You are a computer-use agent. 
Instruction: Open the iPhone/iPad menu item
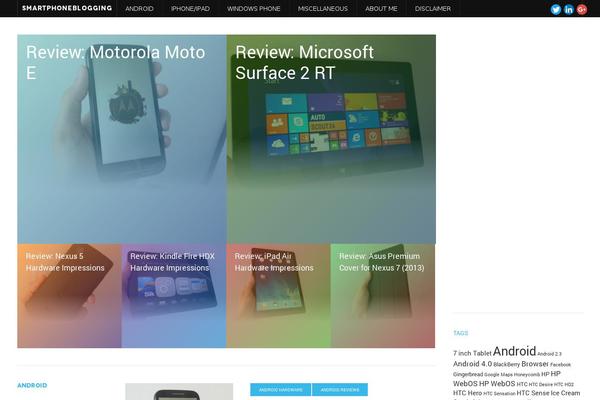pyautogui.click(x=190, y=8)
